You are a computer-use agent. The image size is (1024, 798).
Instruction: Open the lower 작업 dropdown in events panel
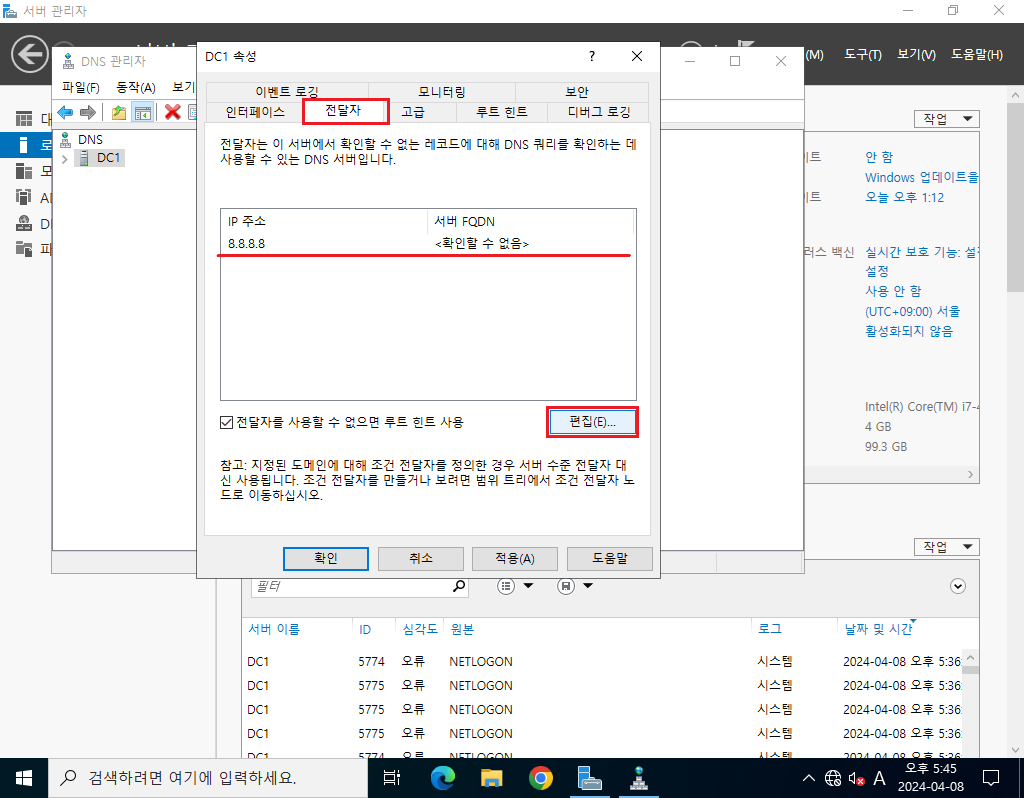[x=946, y=547]
